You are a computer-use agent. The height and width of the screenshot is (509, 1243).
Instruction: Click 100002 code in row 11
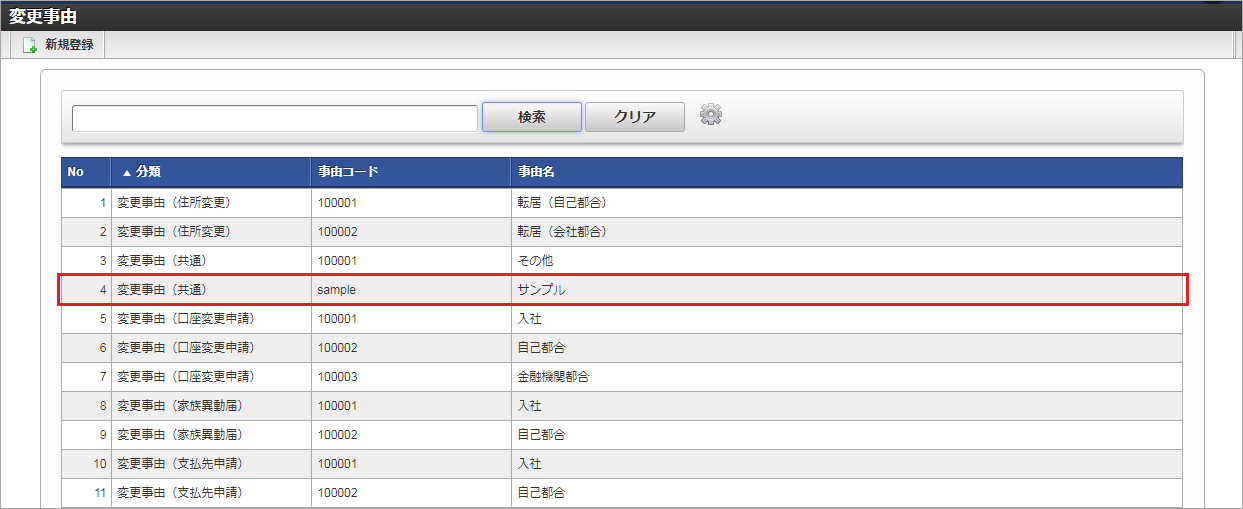point(337,493)
